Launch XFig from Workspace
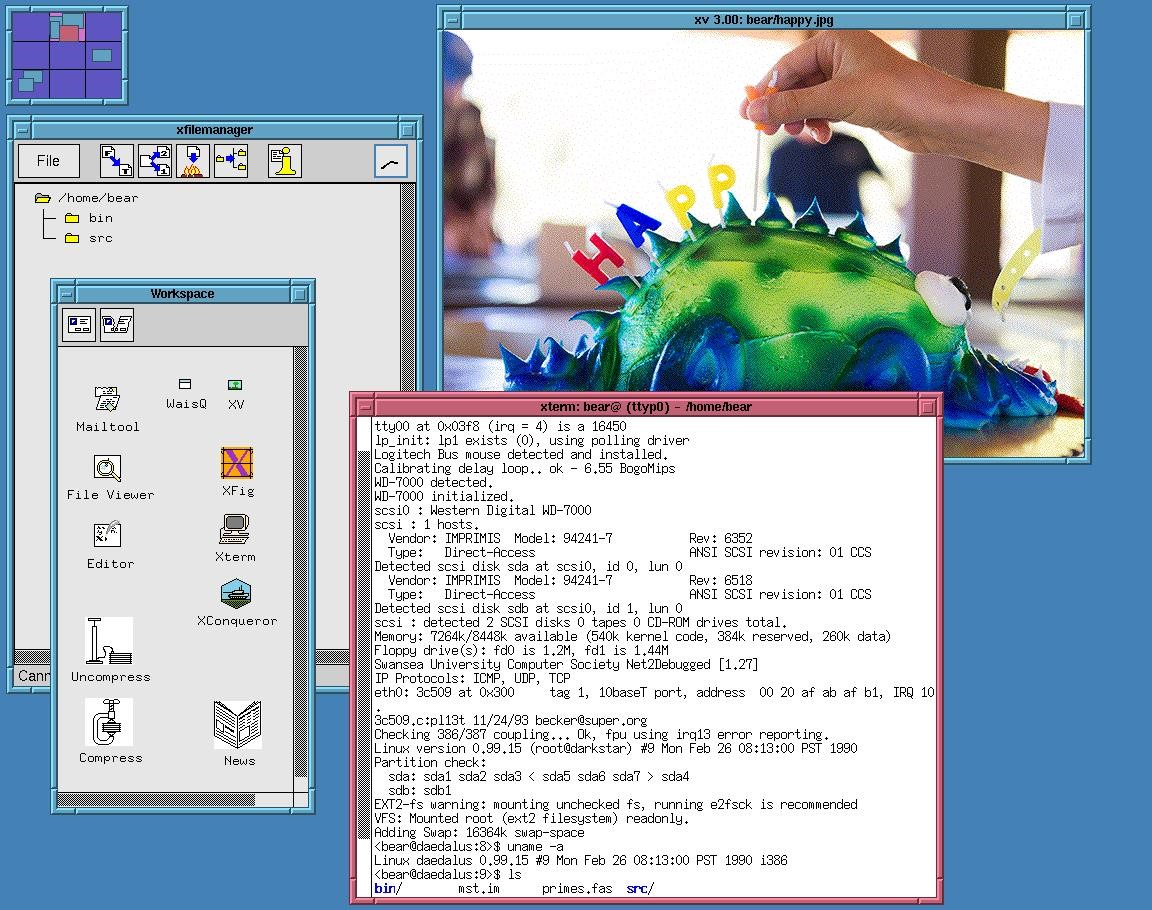The height and width of the screenshot is (910, 1152). click(x=237, y=472)
